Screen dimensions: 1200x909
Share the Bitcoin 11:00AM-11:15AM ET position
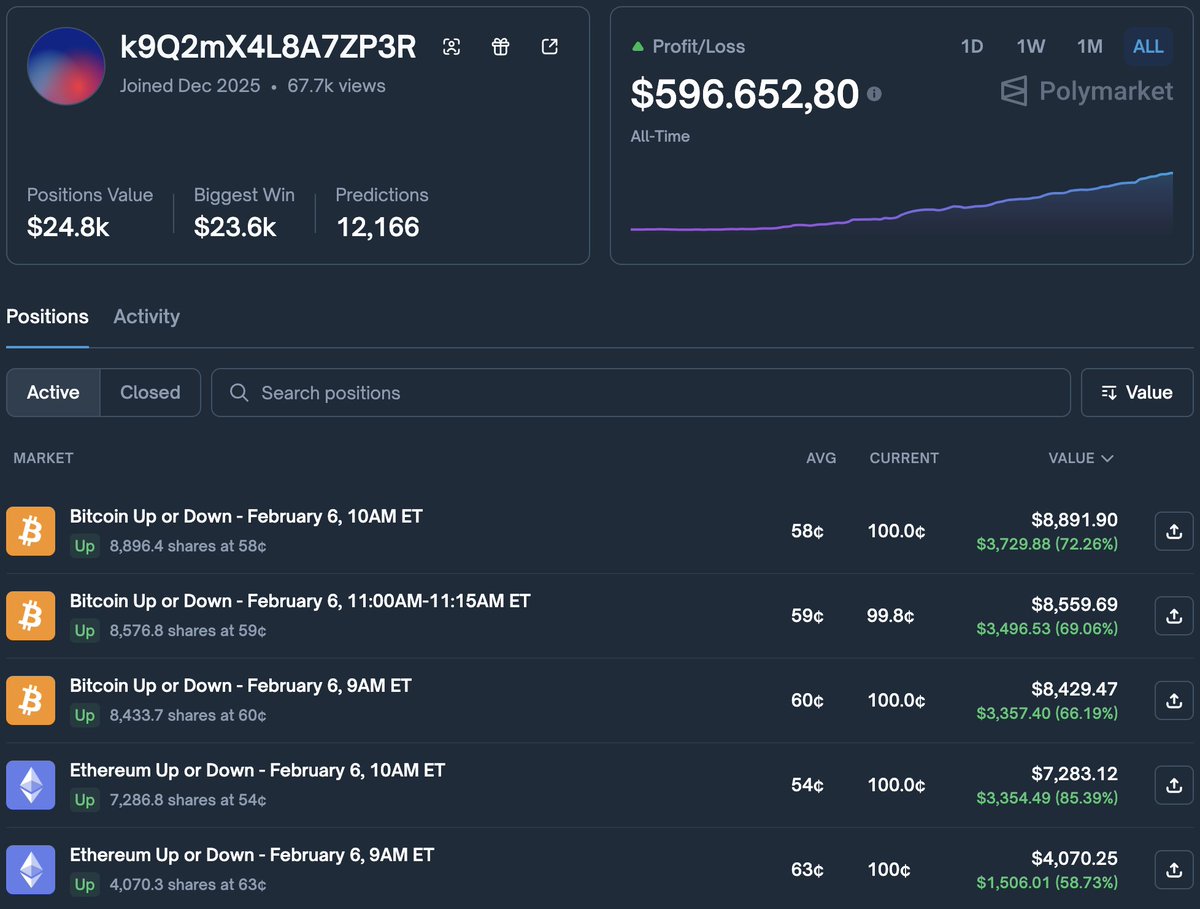click(x=1174, y=616)
